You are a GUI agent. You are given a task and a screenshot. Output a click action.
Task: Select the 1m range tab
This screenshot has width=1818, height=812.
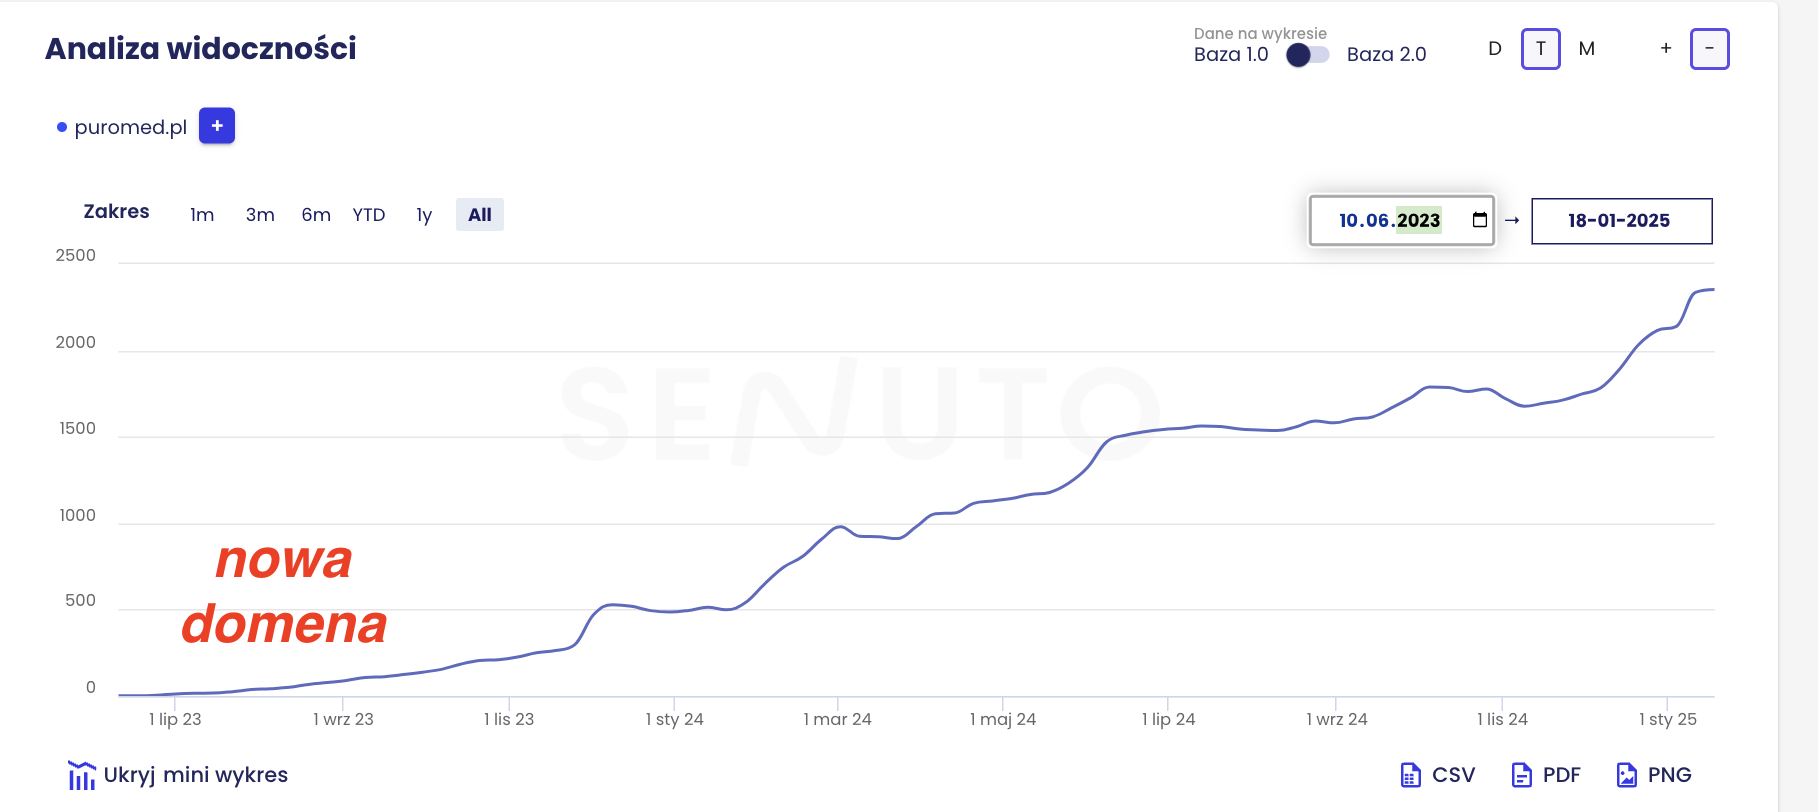tap(202, 215)
